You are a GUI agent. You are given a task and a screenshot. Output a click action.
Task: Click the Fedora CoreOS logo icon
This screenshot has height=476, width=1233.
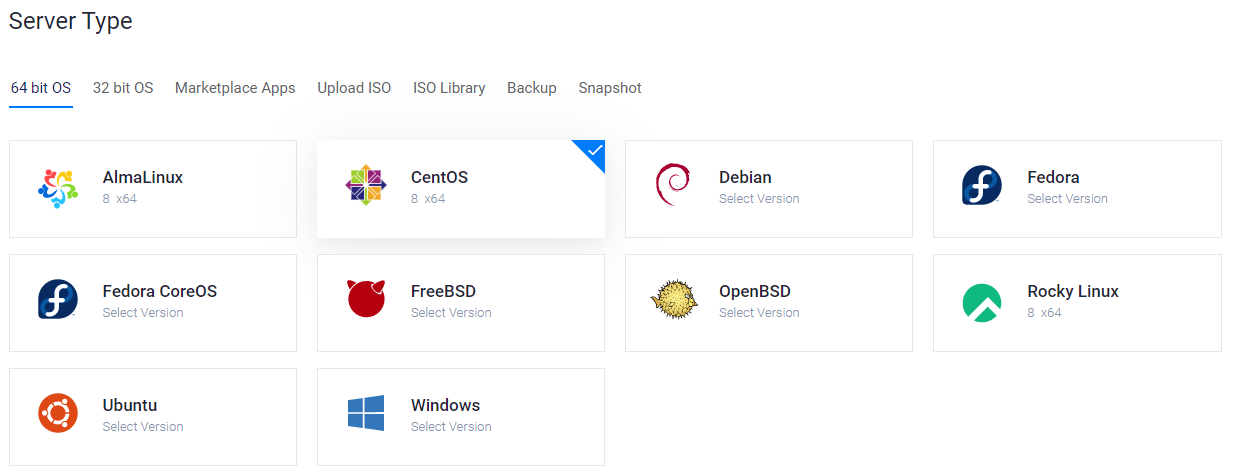(58, 301)
